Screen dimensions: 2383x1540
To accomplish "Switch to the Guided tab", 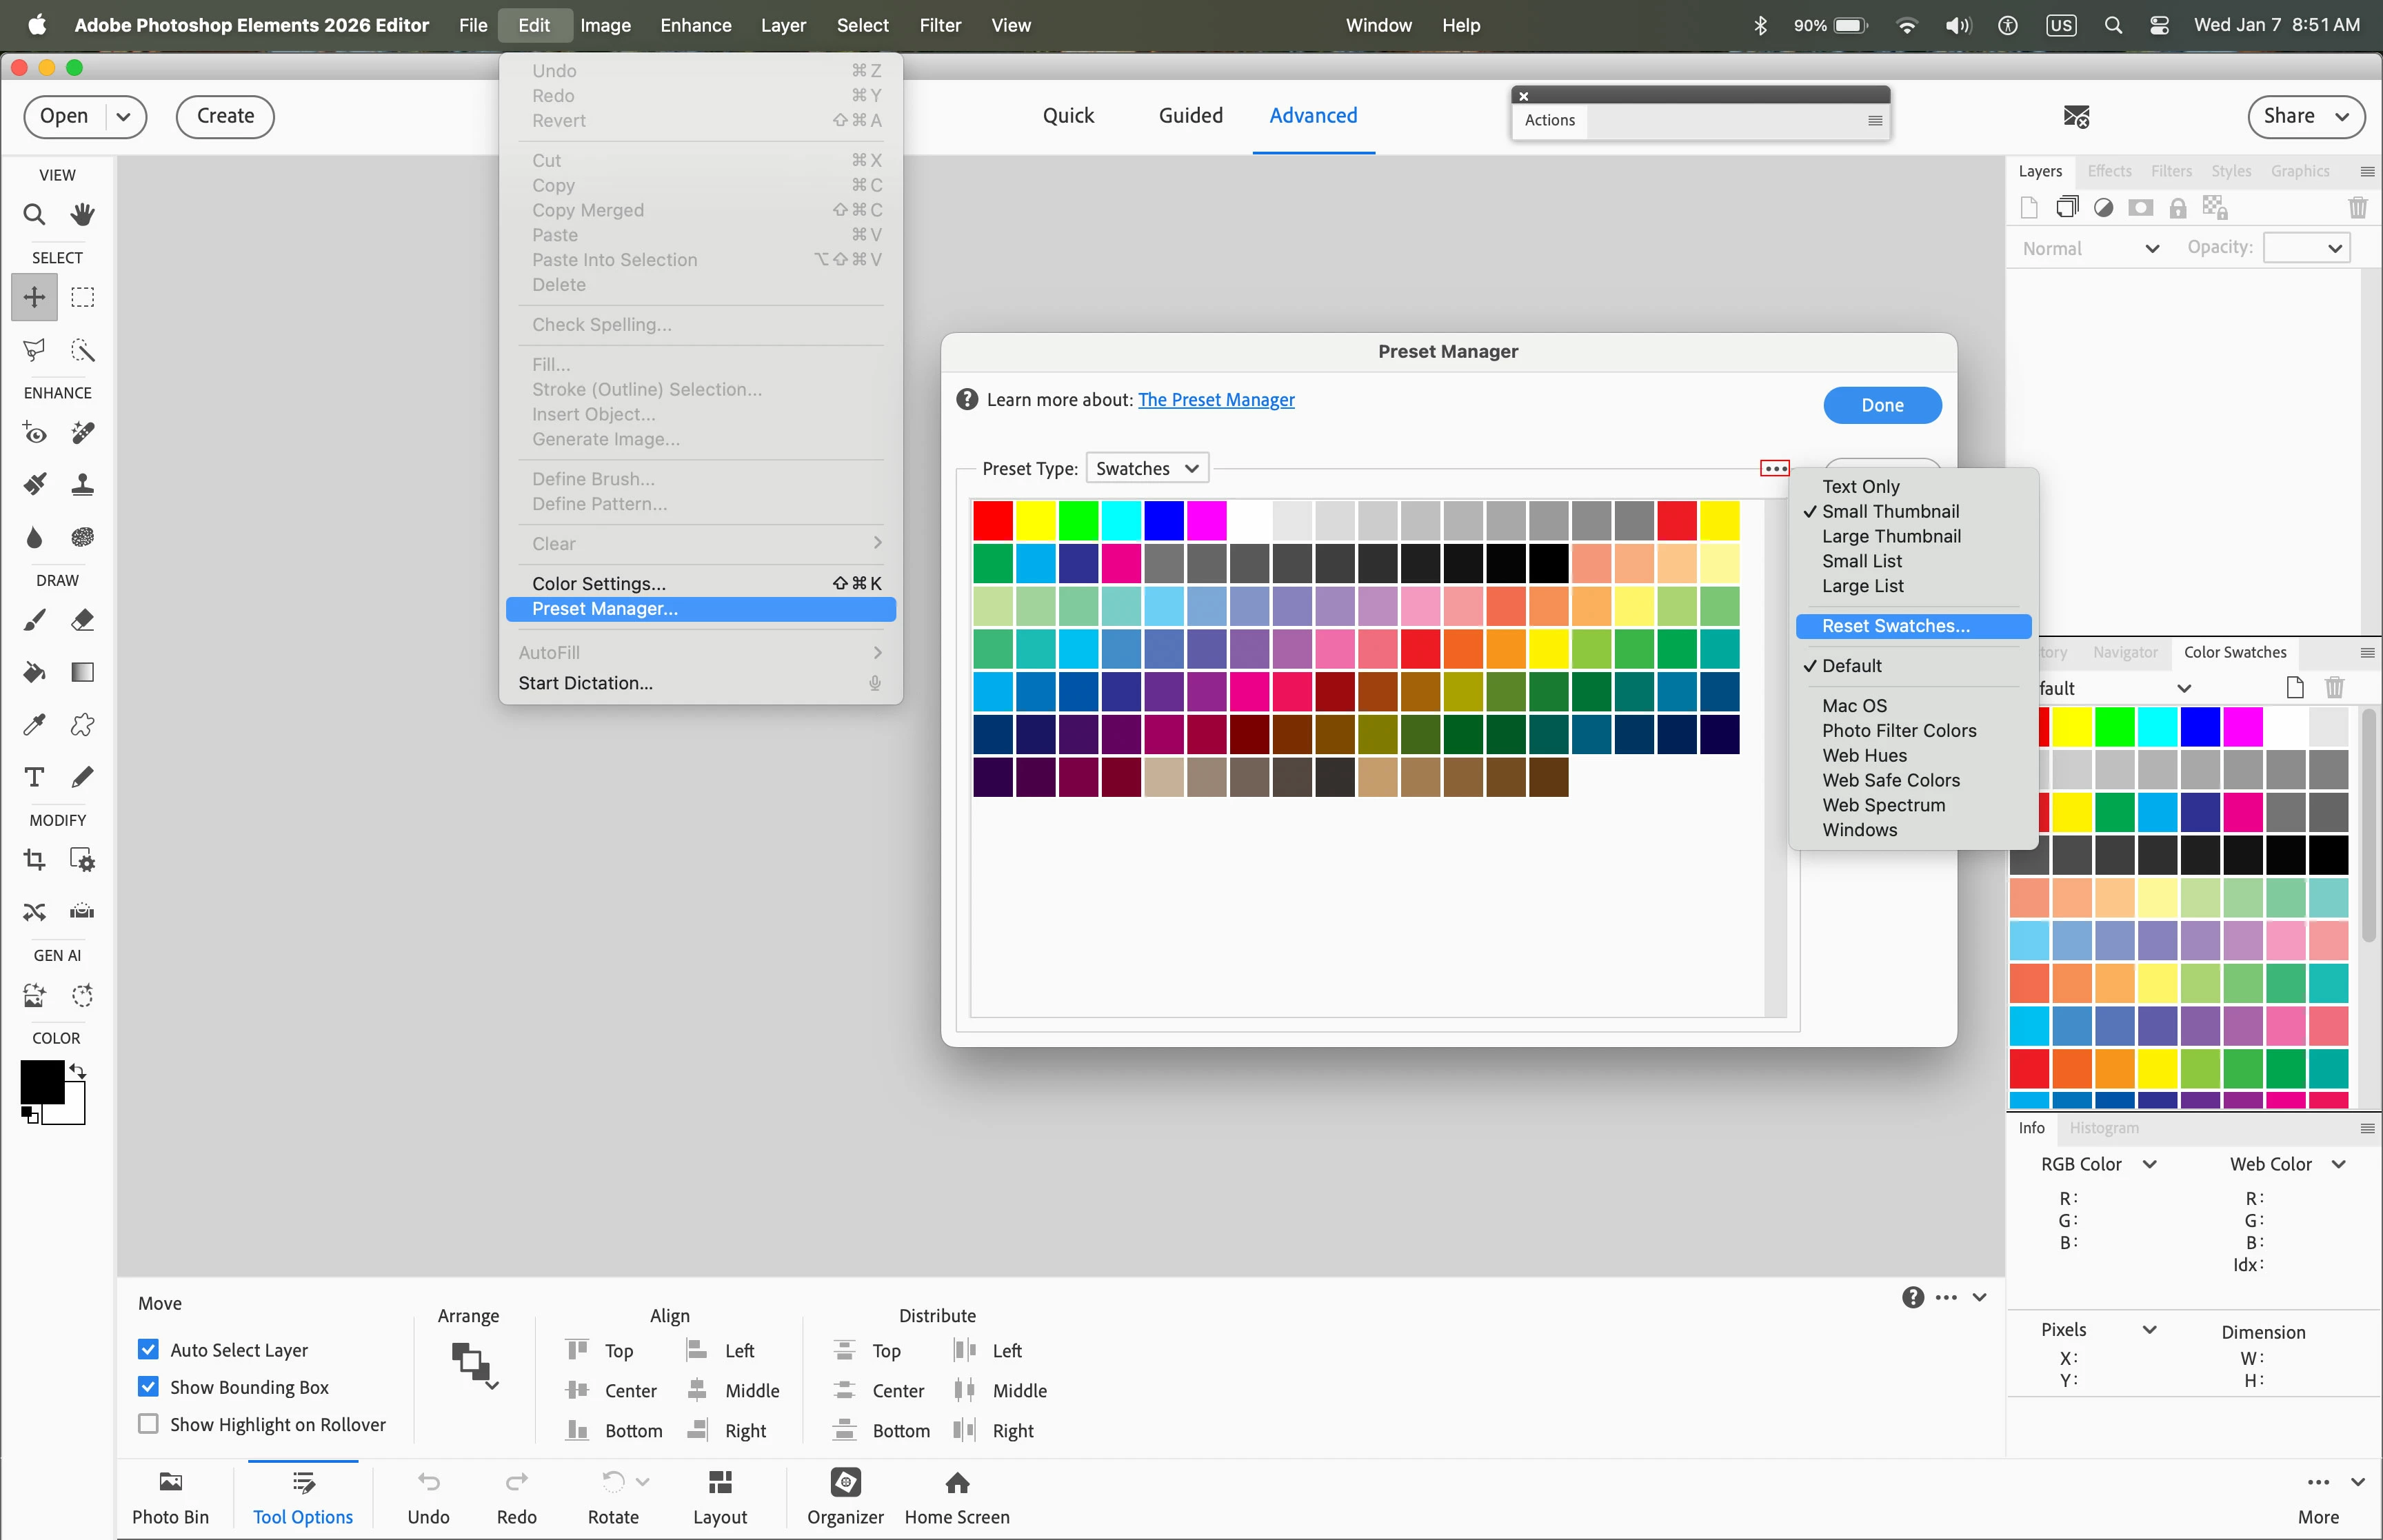I will click(1190, 116).
